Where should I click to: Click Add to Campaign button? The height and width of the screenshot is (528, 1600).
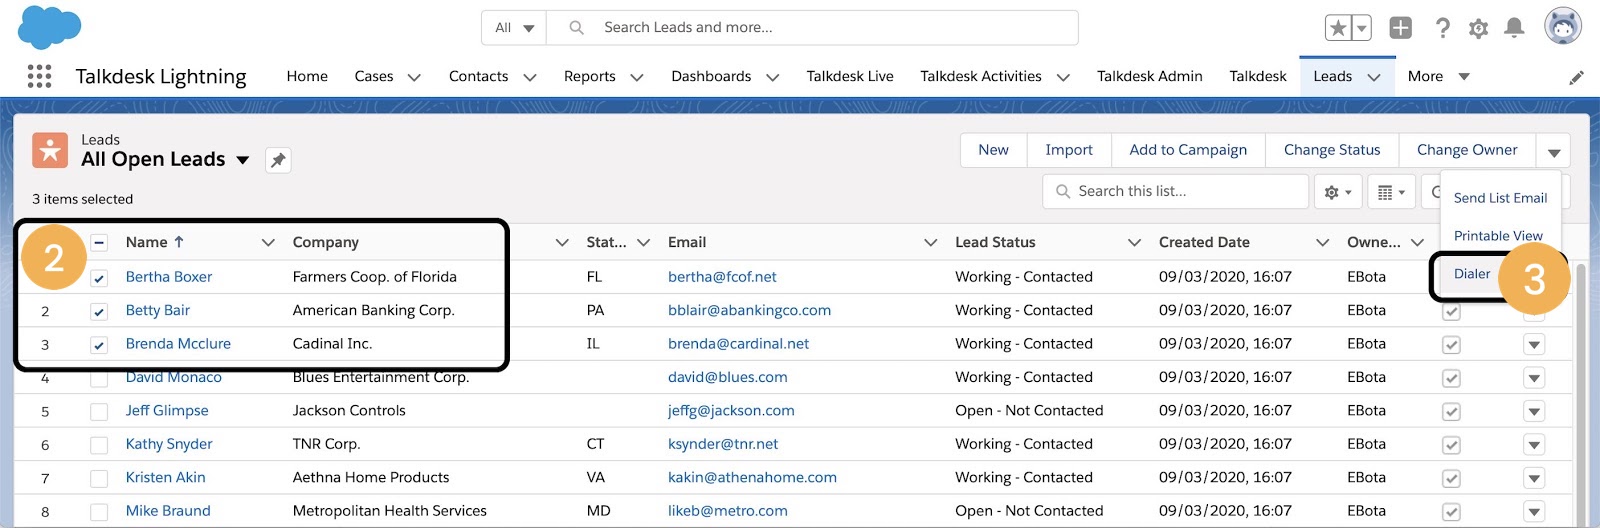(x=1188, y=150)
